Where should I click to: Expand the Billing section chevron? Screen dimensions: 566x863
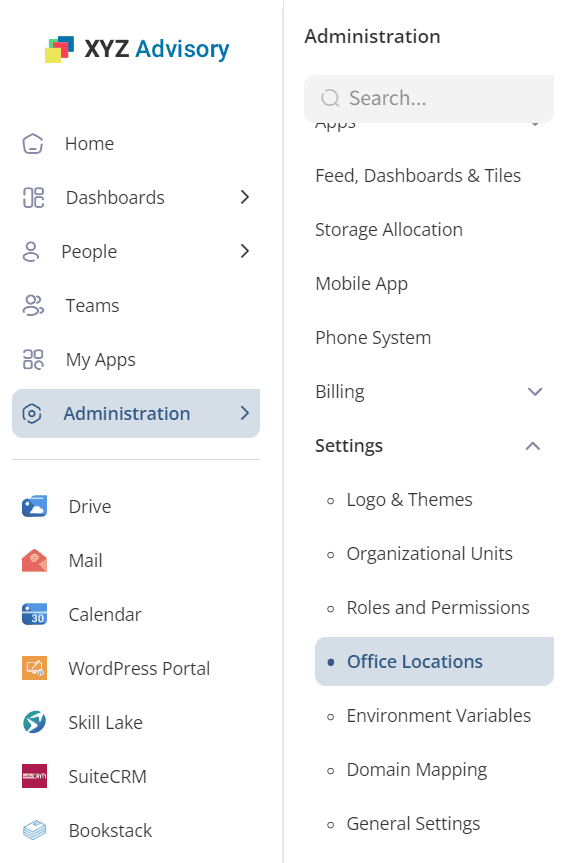(535, 392)
